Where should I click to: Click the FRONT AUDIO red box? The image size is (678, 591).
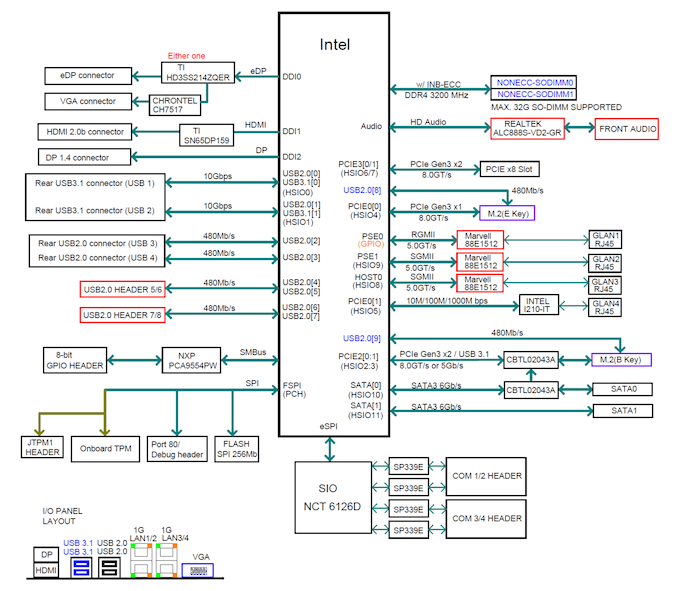(626, 128)
